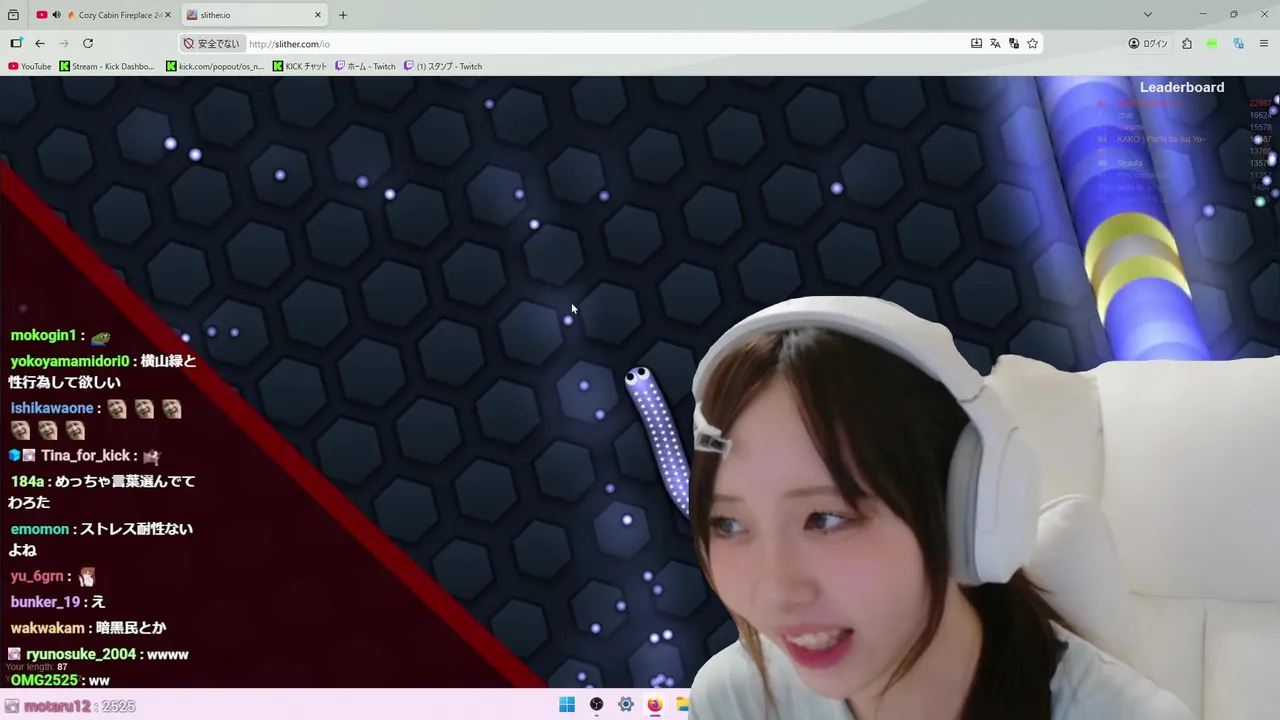Viewport: 1280px width, 720px height.
Task: Close the slither.io tab
Action: (318, 15)
